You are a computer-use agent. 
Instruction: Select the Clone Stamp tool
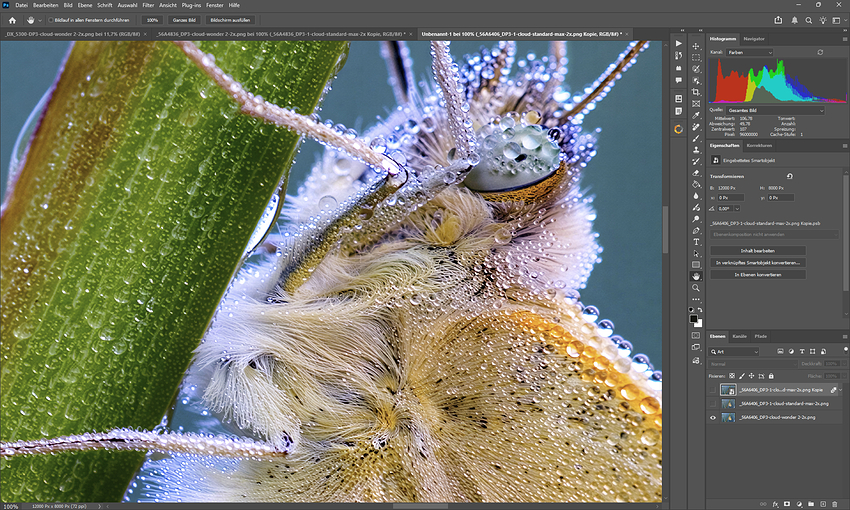[x=696, y=150]
